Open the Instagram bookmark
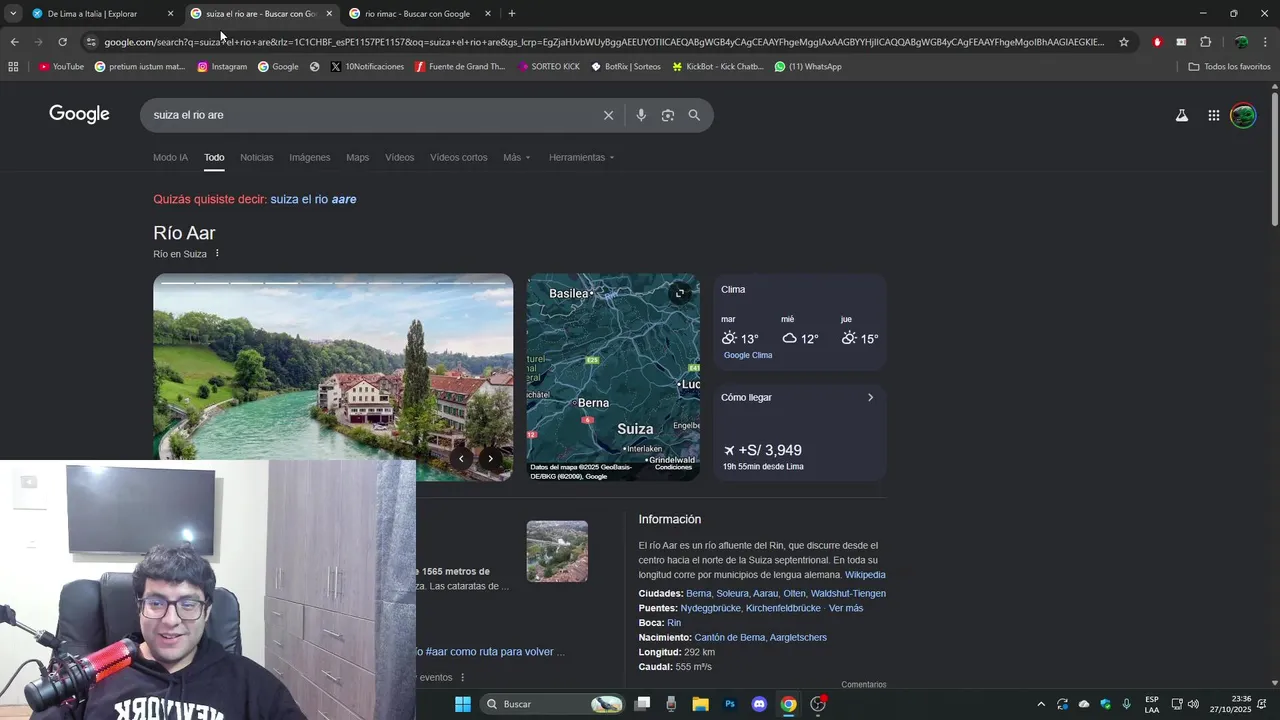 click(x=222, y=67)
